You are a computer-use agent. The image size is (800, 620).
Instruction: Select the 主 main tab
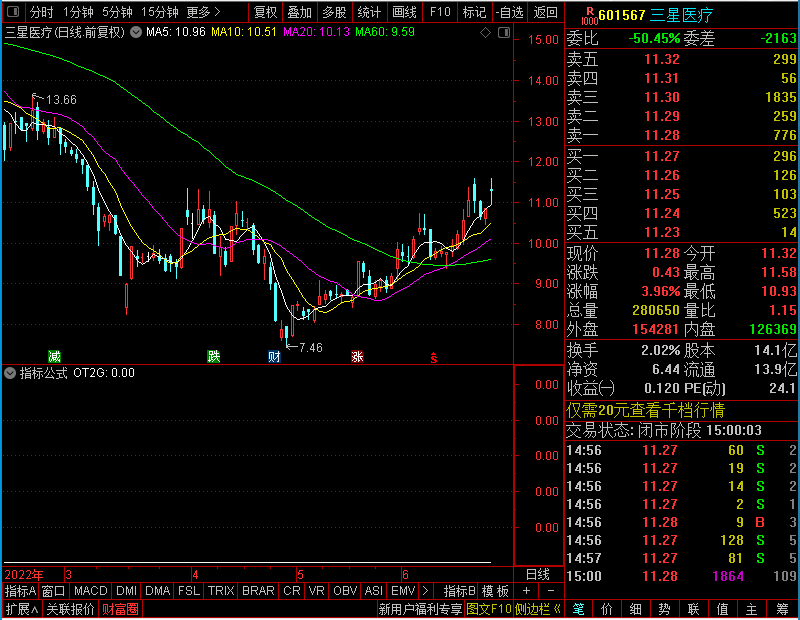751,609
